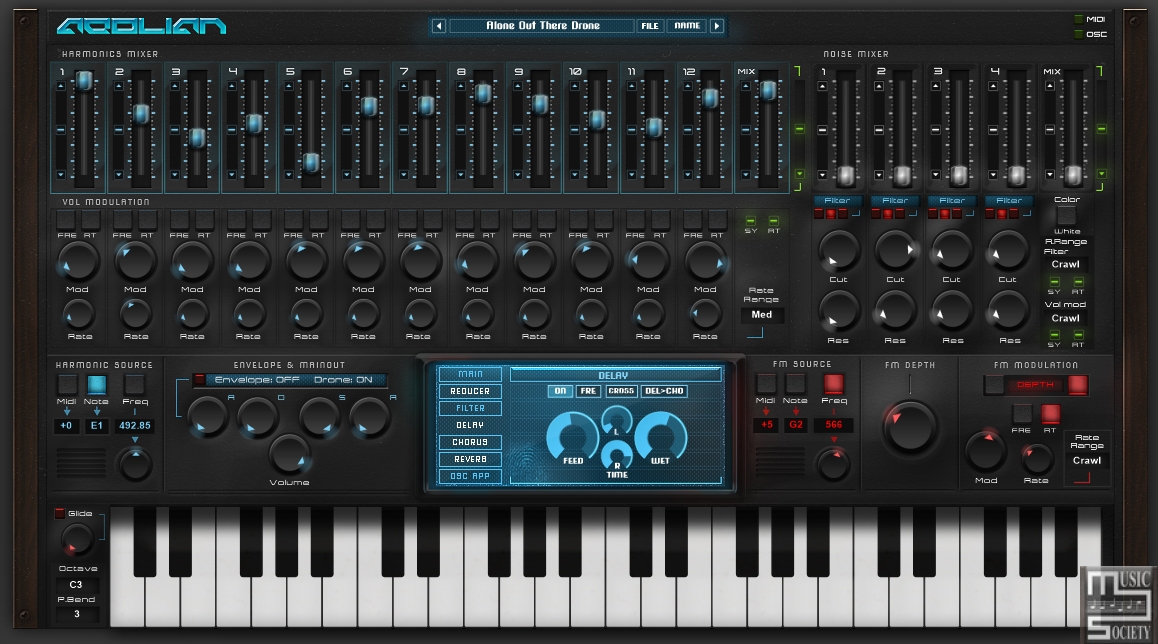The height and width of the screenshot is (644, 1158).
Task: Click the OSC indicator light
Action: [1078, 34]
